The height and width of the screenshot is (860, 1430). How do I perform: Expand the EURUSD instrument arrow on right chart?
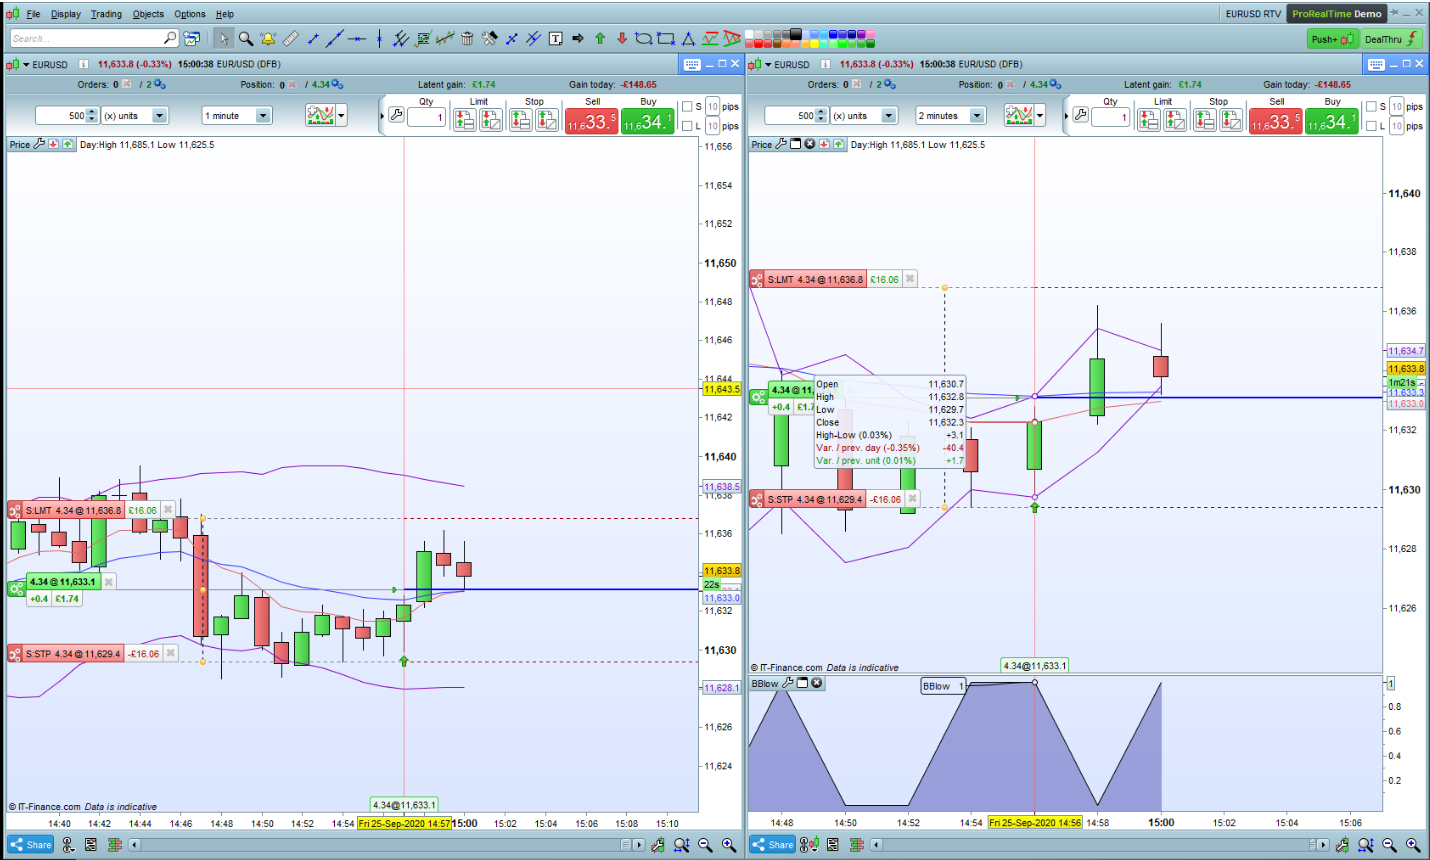(x=768, y=65)
